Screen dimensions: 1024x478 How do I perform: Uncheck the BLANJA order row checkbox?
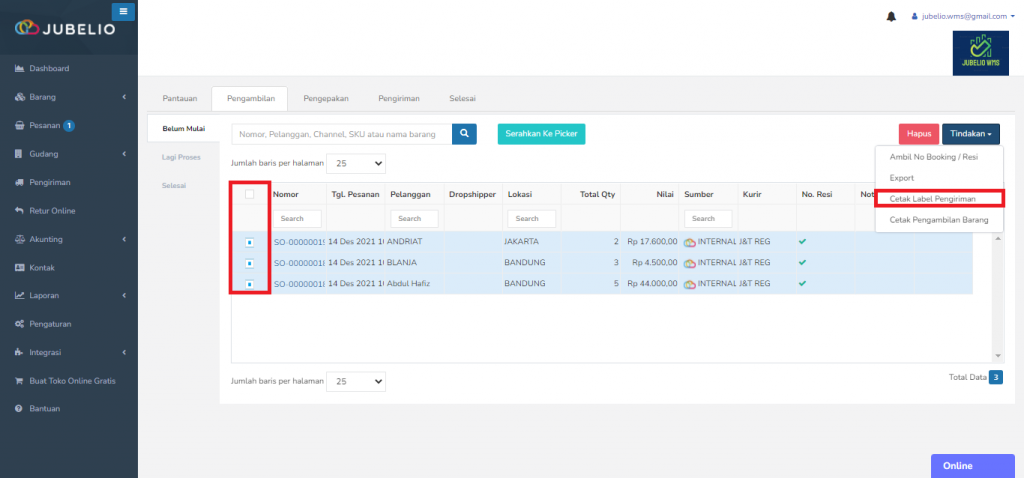point(249,263)
